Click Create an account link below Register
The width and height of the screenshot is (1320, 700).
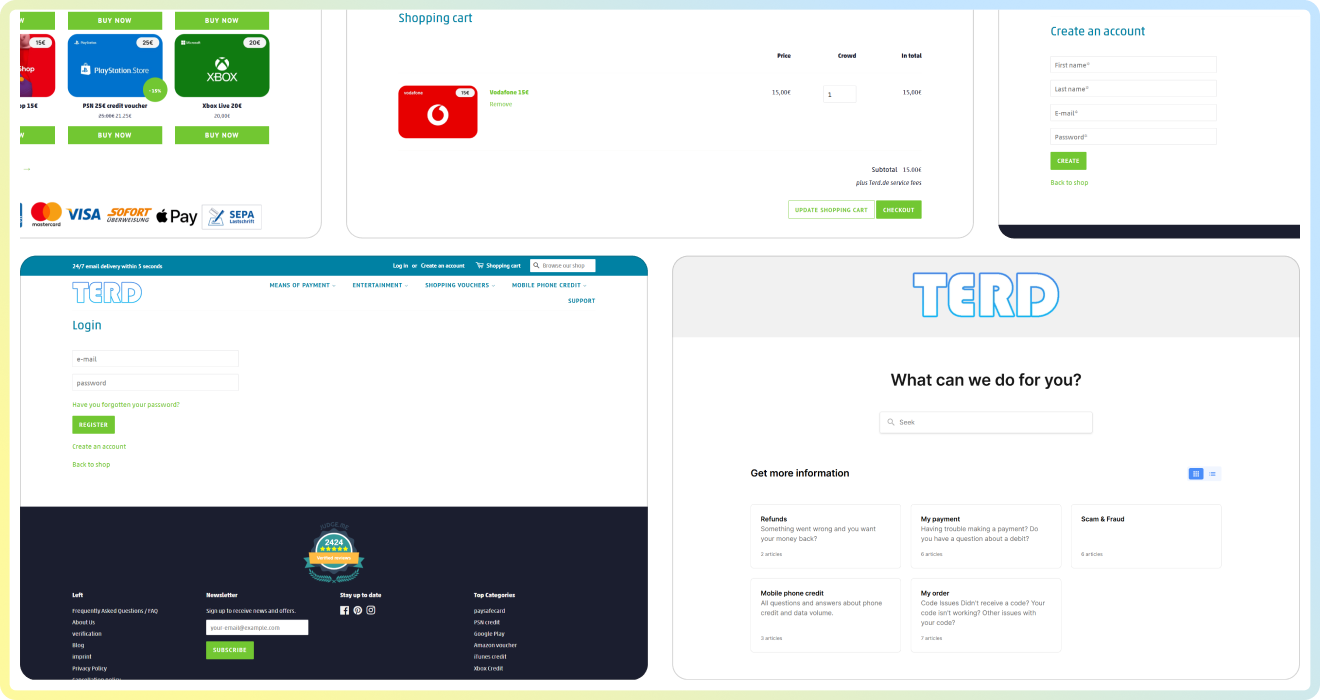pyautogui.click(x=99, y=447)
